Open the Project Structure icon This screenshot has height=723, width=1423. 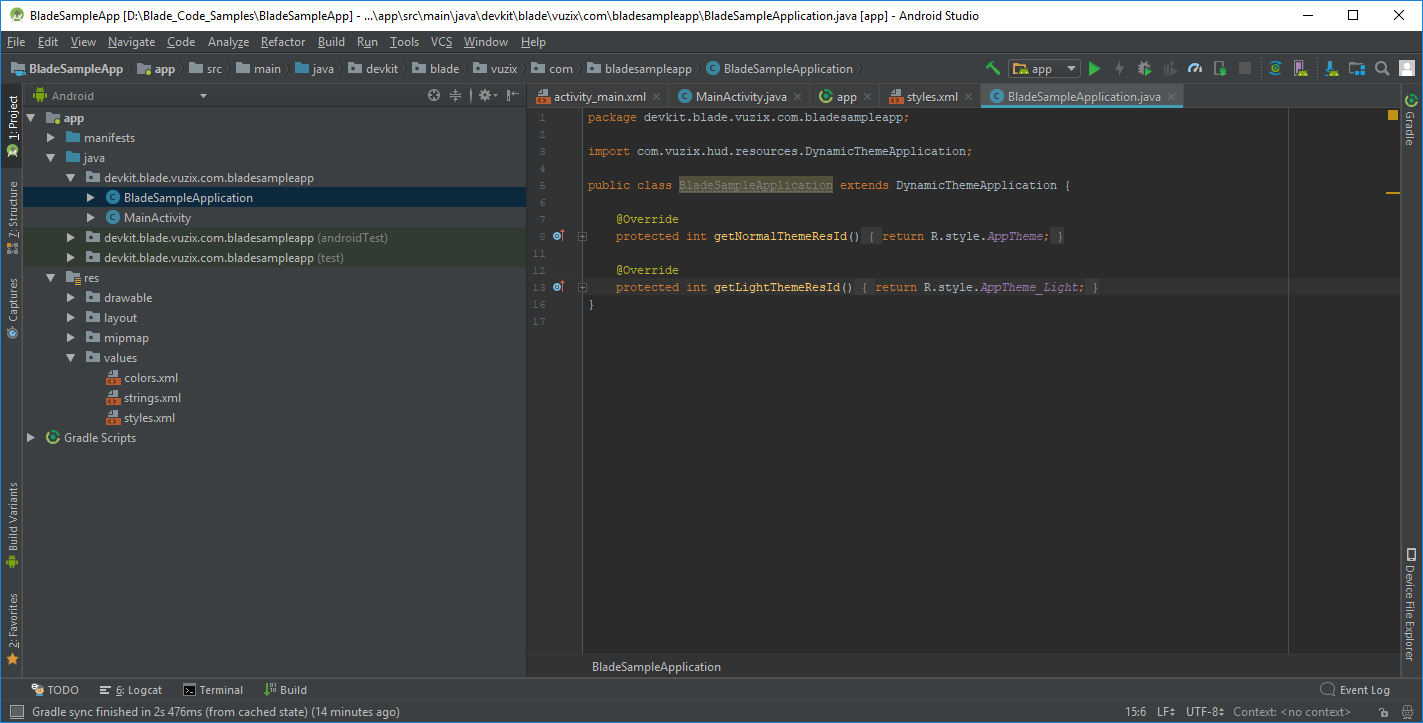click(x=1357, y=68)
